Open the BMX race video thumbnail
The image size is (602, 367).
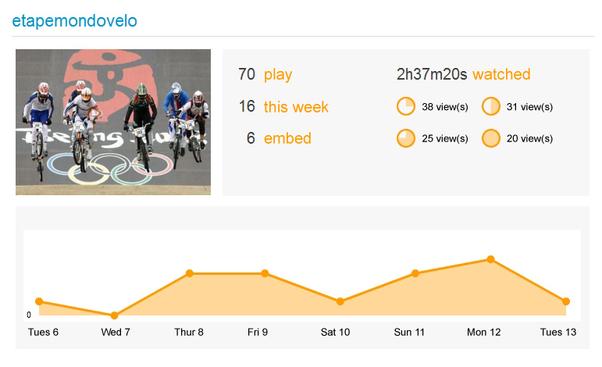(x=113, y=122)
